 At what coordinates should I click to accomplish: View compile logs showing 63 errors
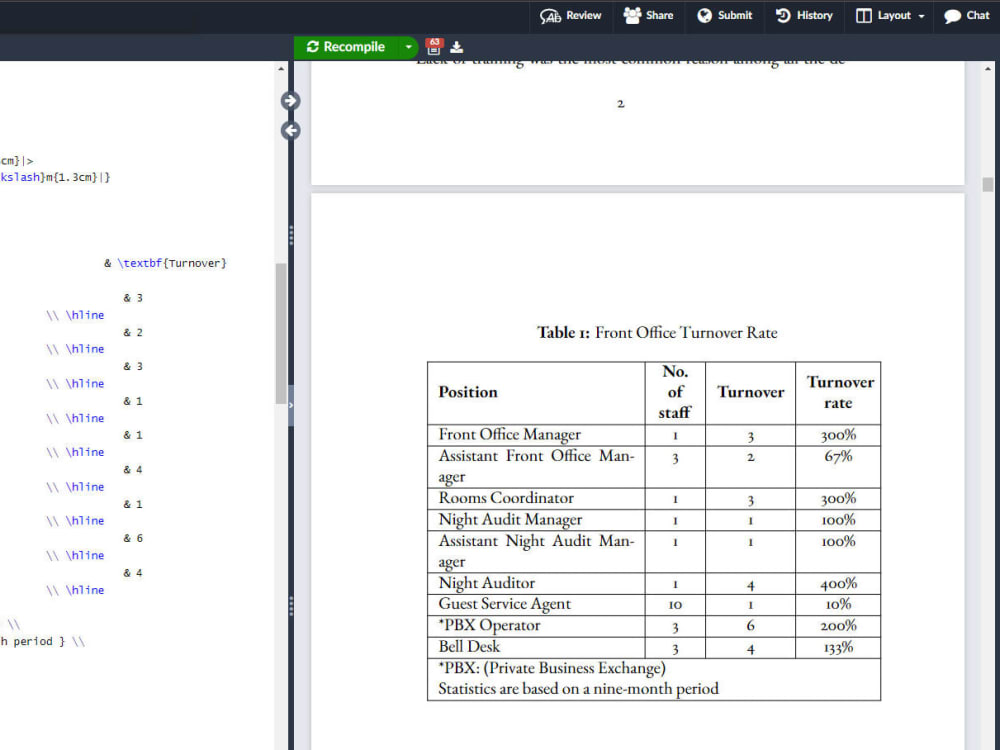point(433,47)
